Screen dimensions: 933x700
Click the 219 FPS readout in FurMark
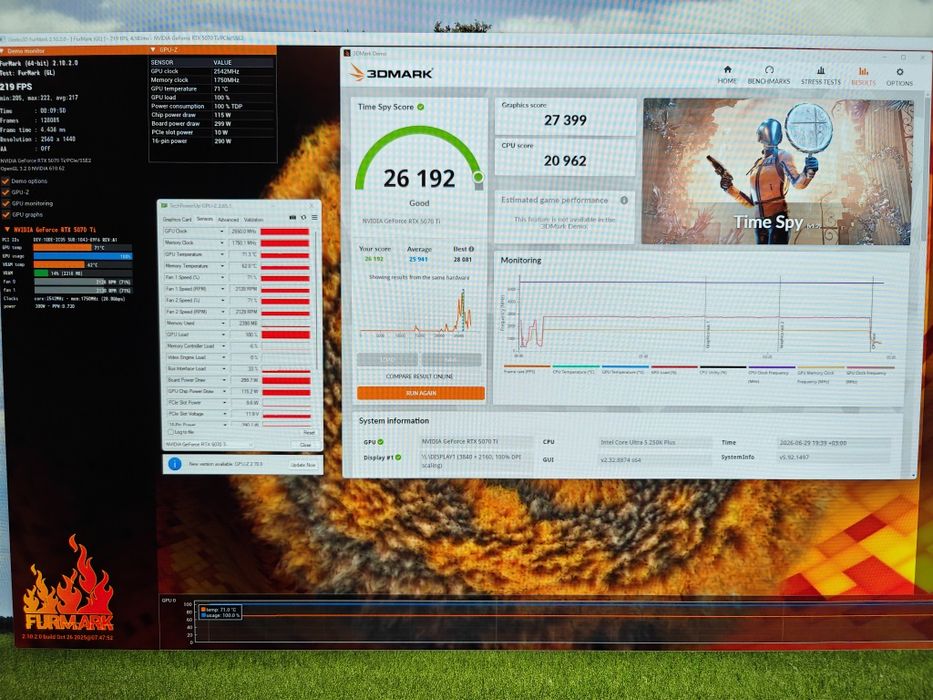pos(16,86)
